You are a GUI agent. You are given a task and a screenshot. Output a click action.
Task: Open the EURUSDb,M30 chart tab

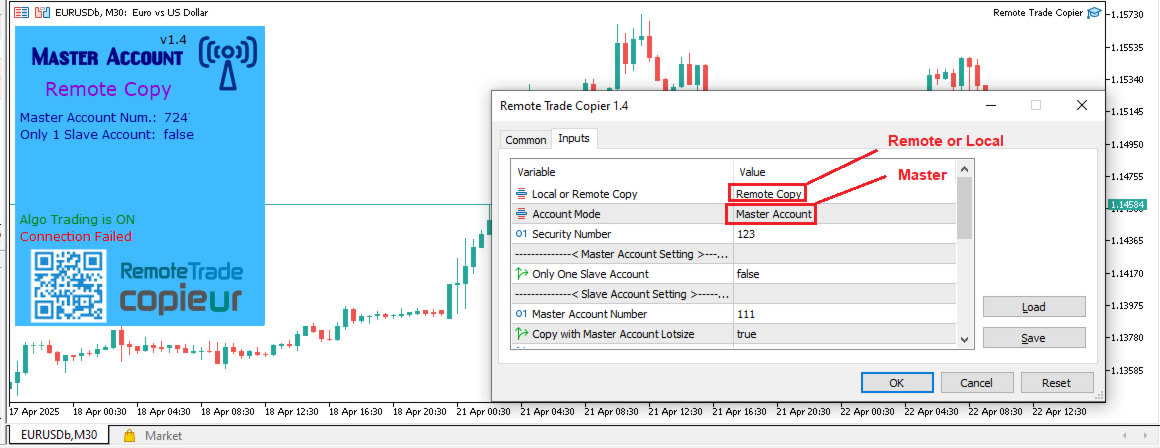[58, 436]
